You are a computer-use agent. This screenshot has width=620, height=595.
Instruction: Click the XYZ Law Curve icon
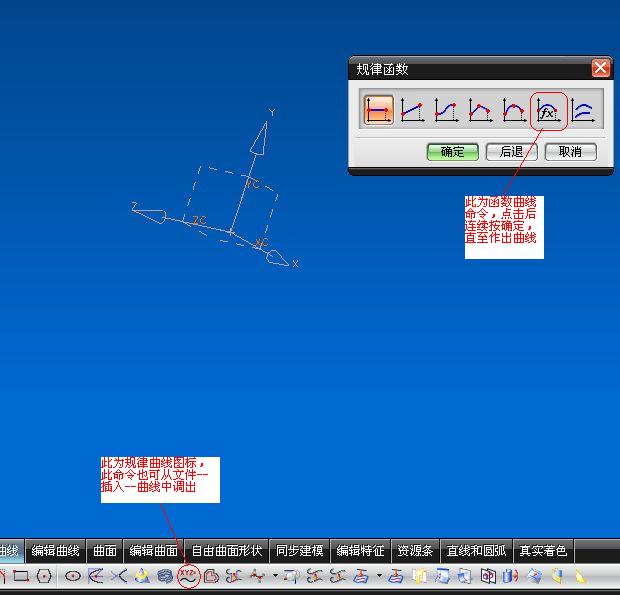pyautogui.click(x=188, y=576)
